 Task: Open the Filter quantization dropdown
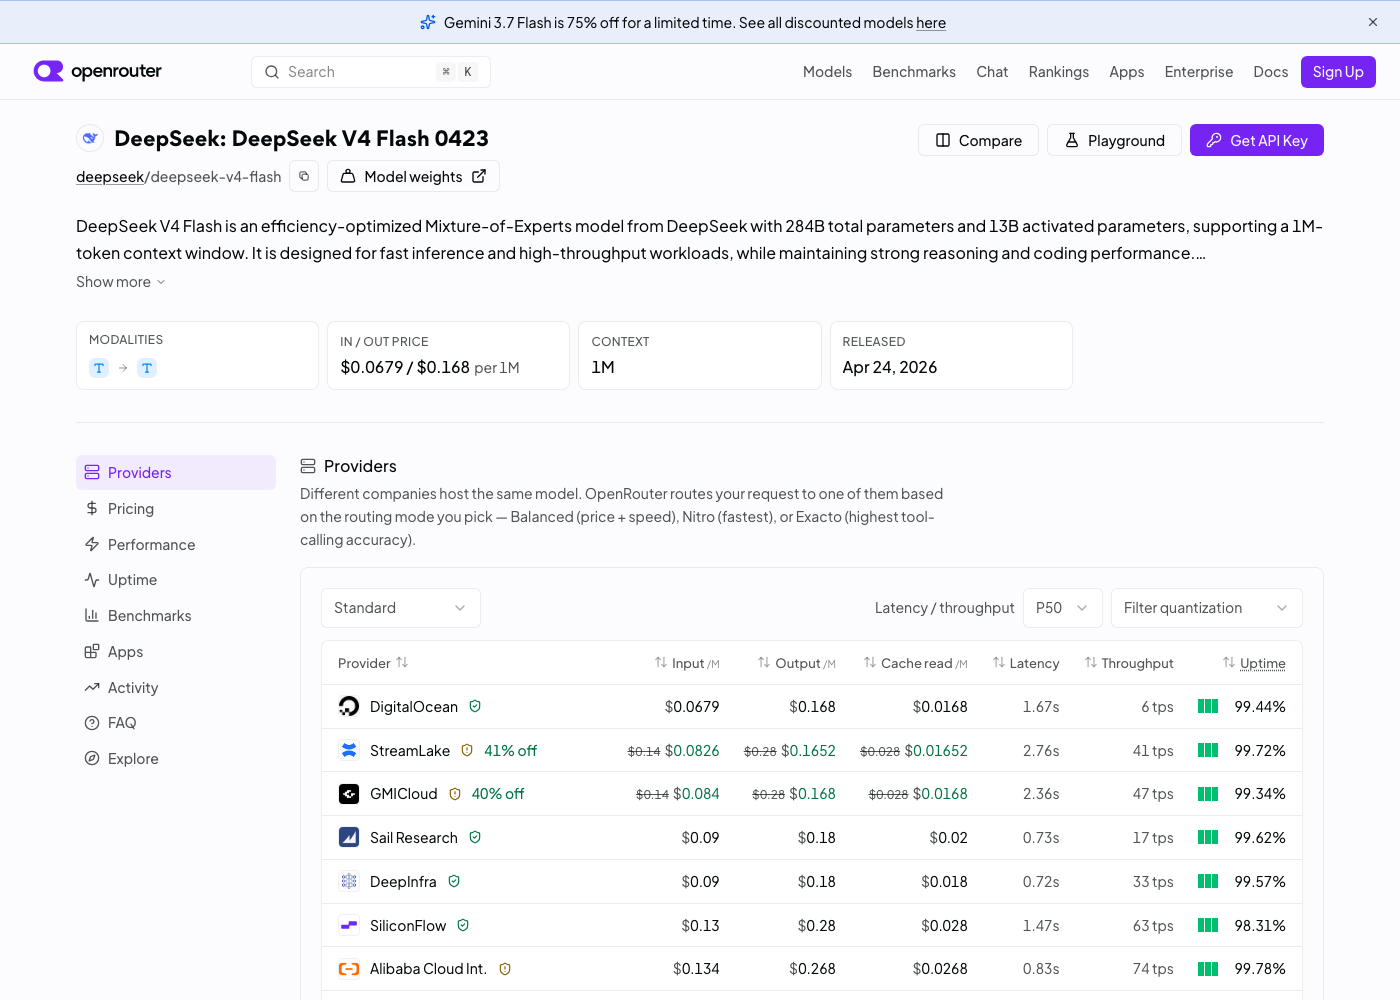pyautogui.click(x=1207, y=608)
